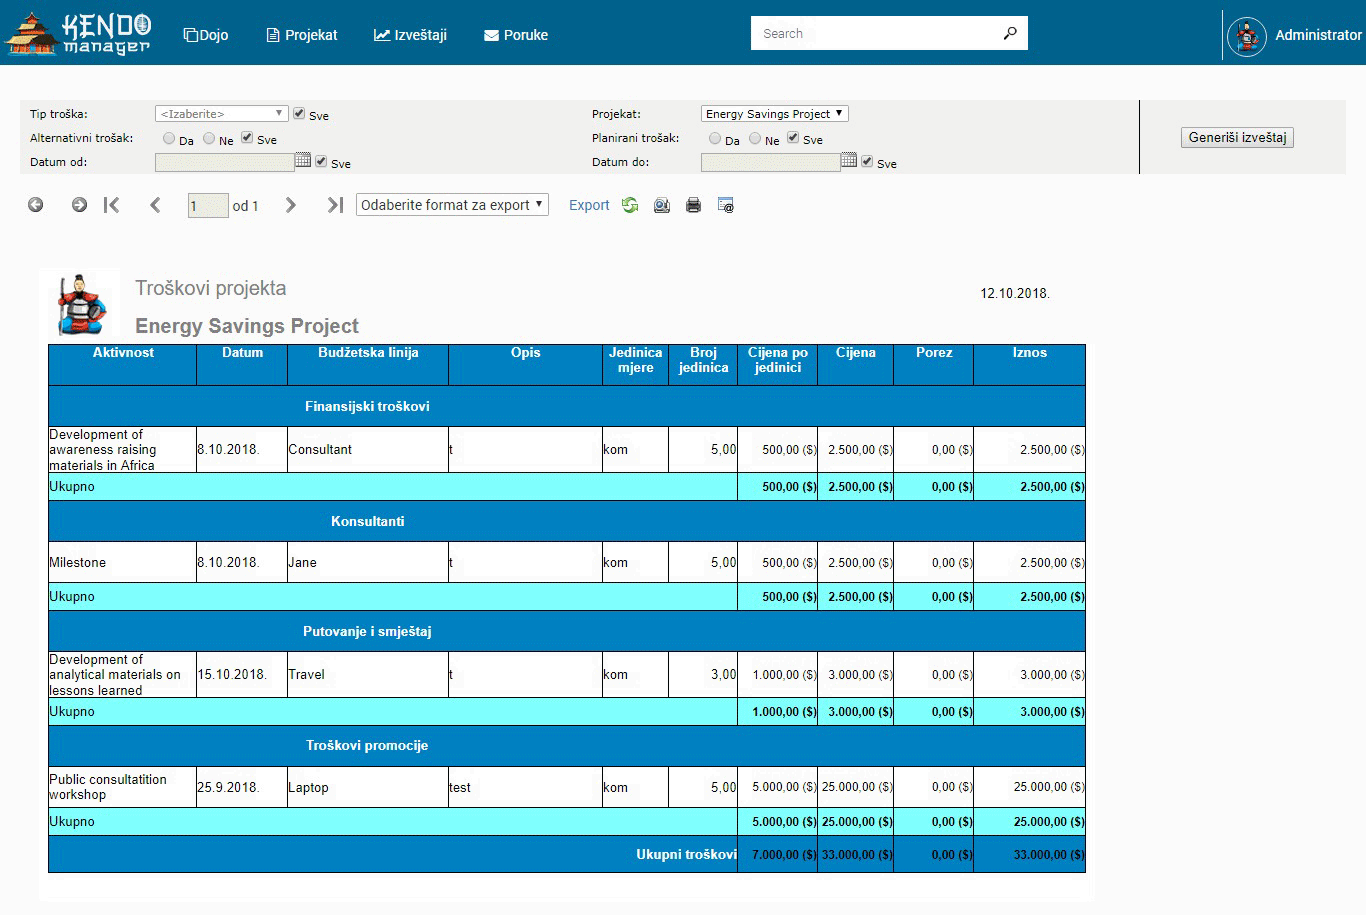Viewport: 1366px width, 915px height.
Task: Click the Export link
Action: click(589, 205)
